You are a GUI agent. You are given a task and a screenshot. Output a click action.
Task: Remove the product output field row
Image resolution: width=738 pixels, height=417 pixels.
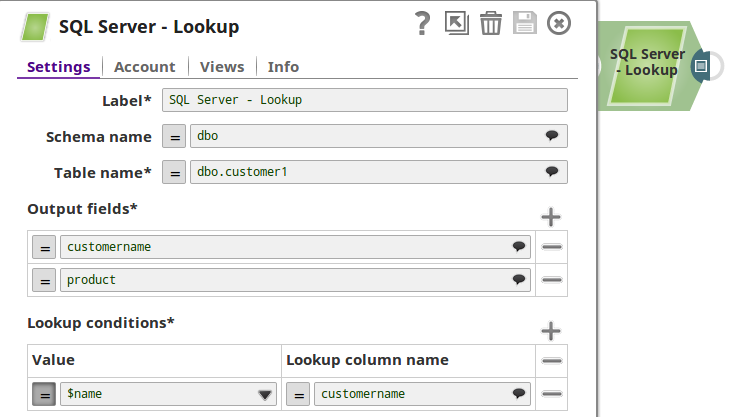click(x=552, y=280)
